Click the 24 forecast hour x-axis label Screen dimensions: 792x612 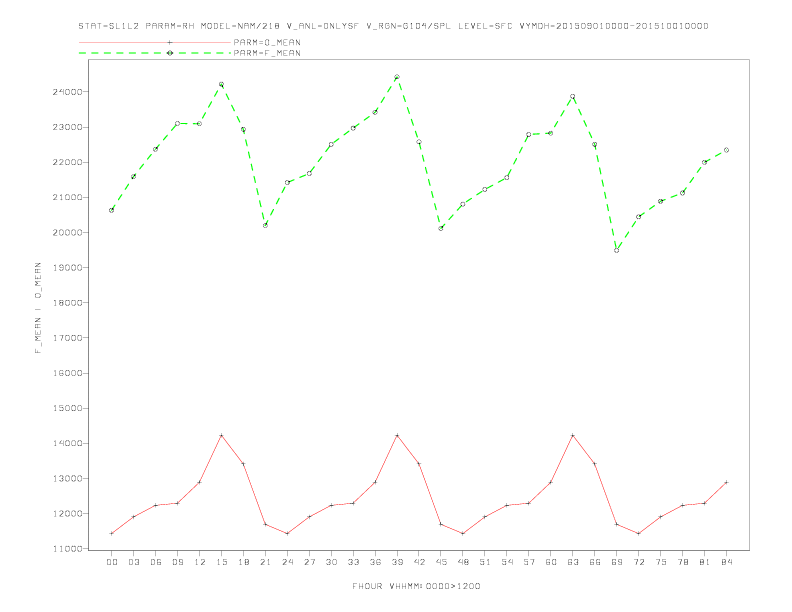pos(287,562)
